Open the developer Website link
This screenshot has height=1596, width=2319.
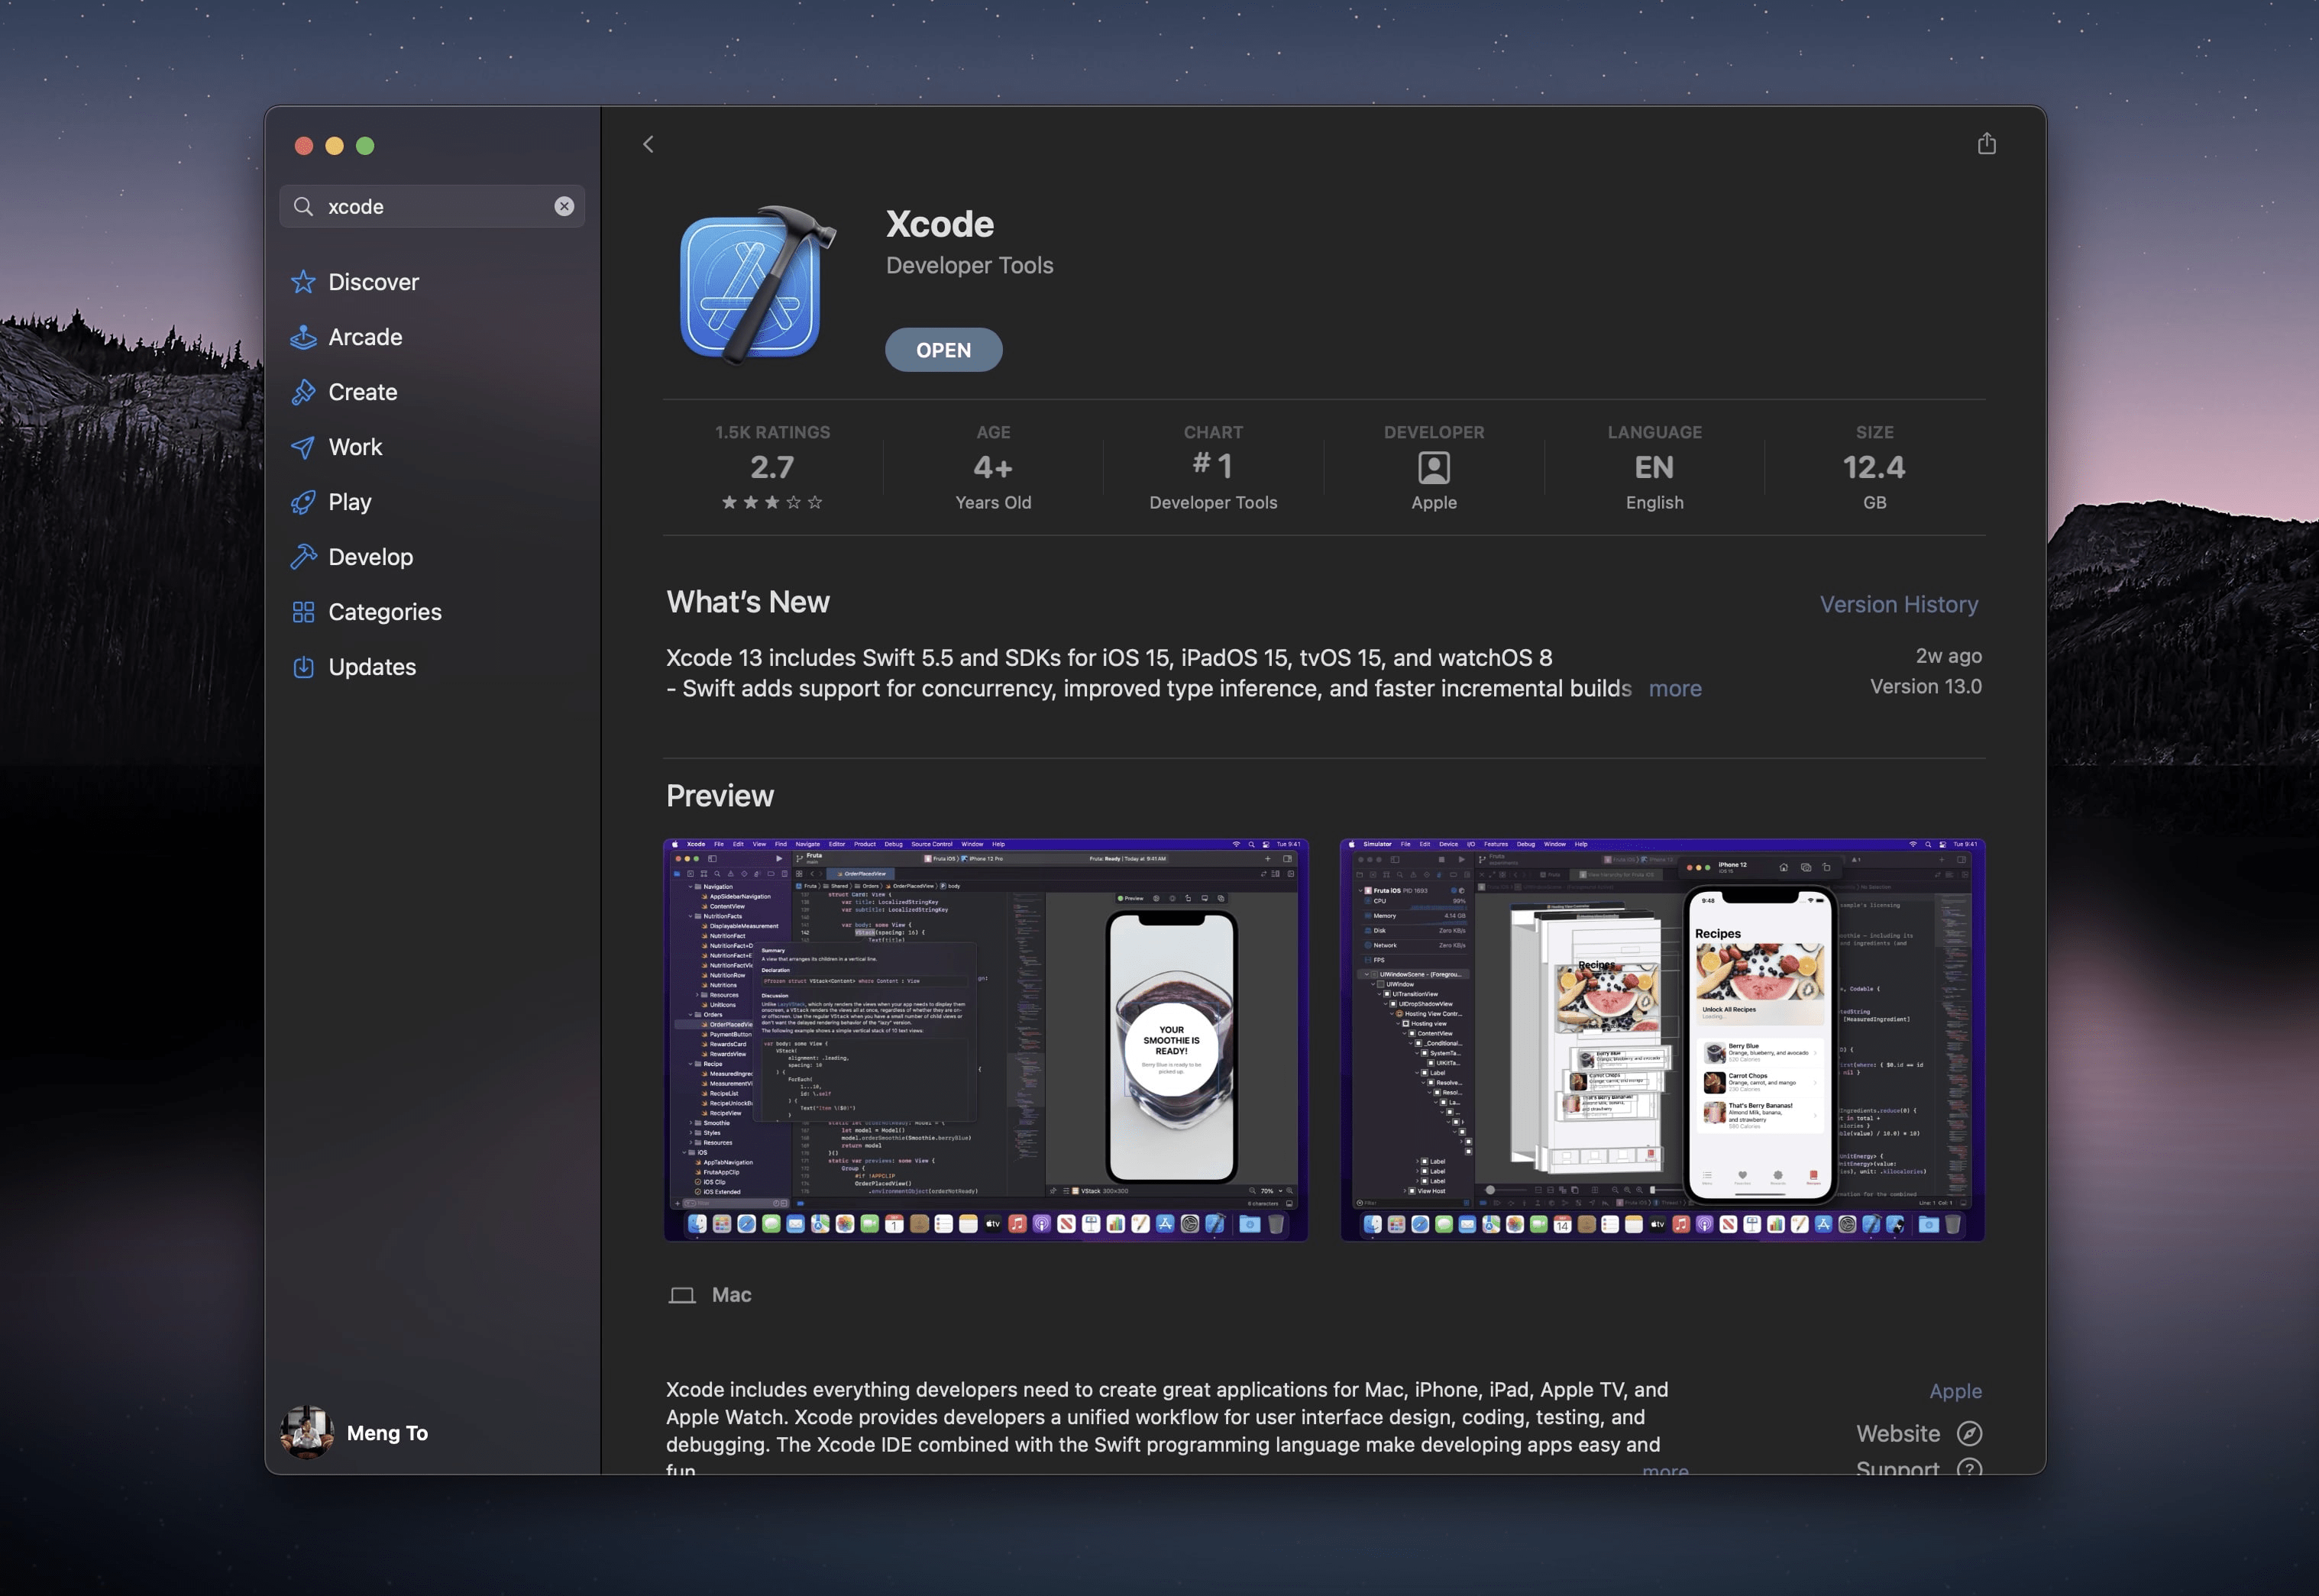click(x=1918, y=1434)
